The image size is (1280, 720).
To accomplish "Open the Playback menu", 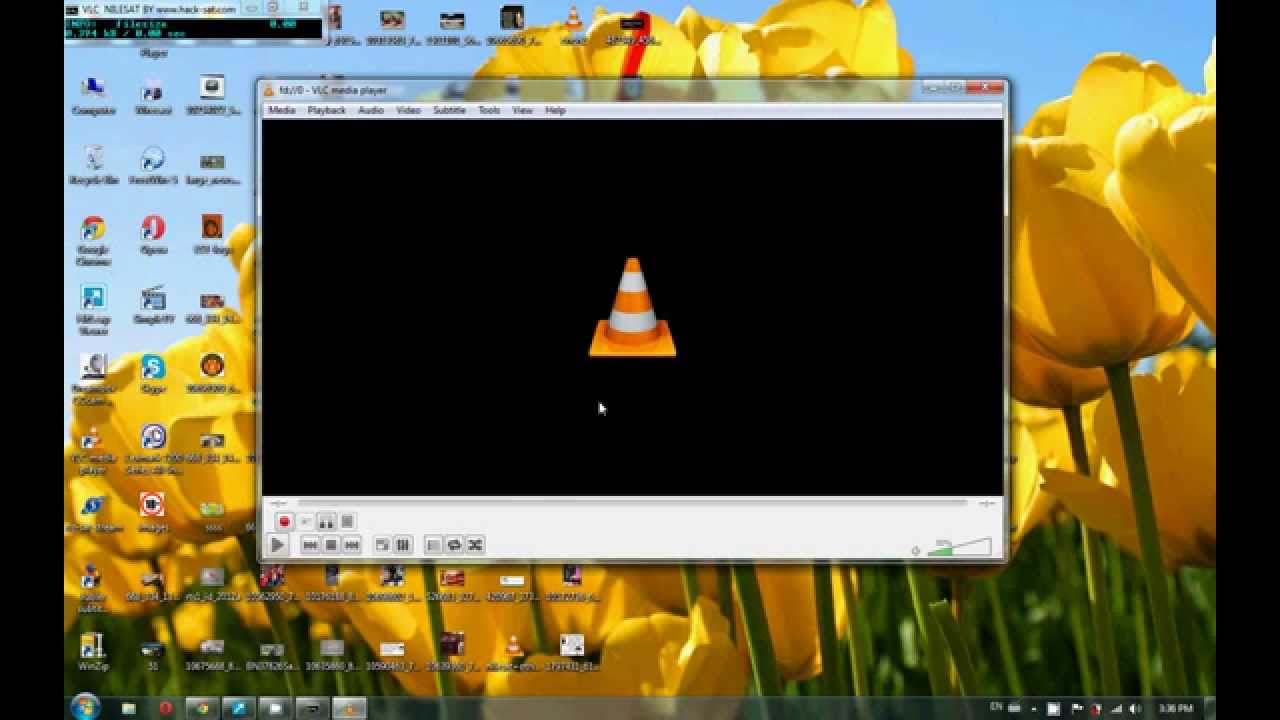I will (x=326, y=110).
